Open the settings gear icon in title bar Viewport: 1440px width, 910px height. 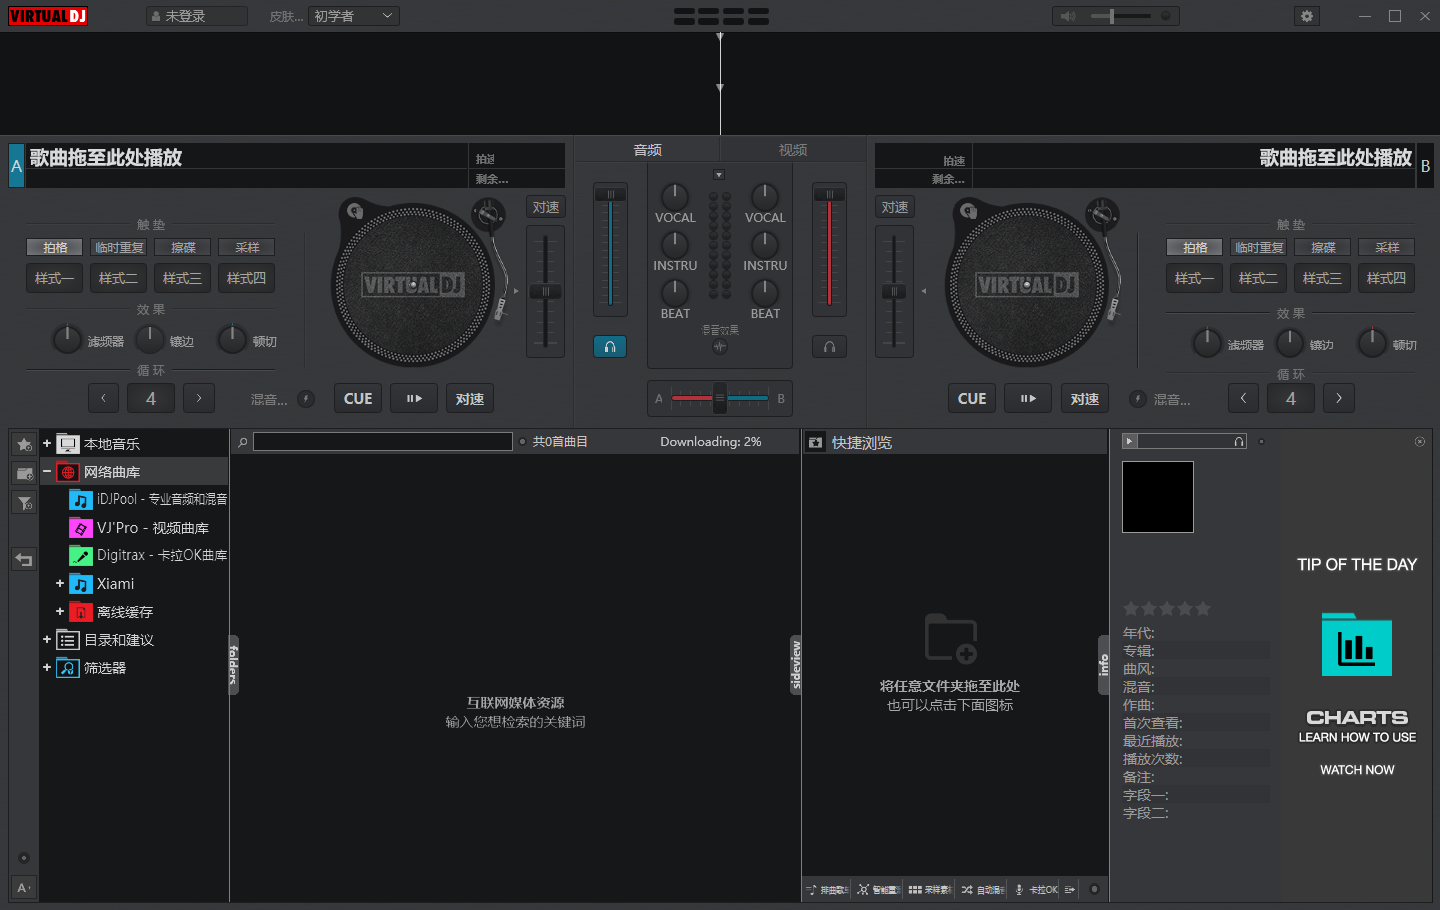(1307, 16)
